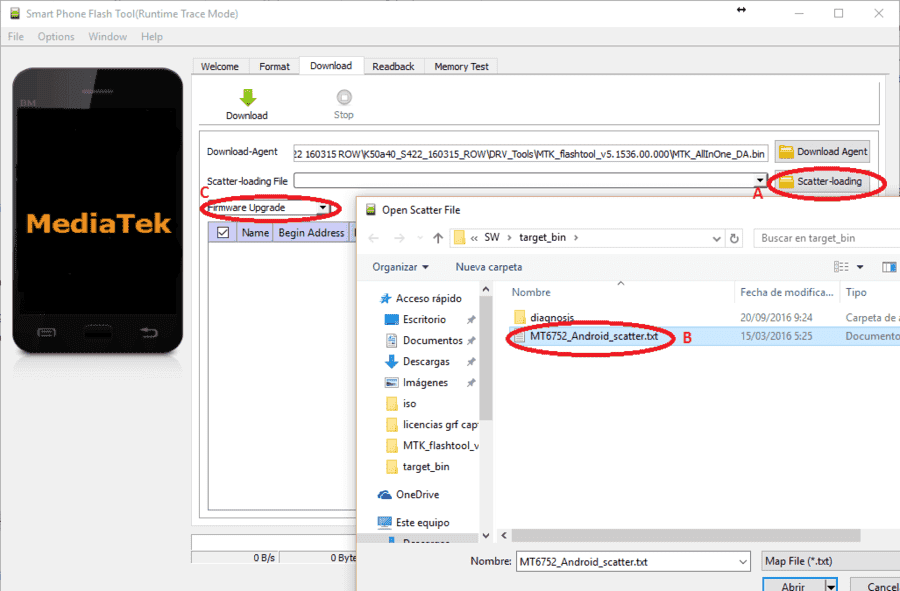The height and width of the screenshot is (591, 900).
Task: Refresh the target_bin folder listing
Action: tap(734, 238)
